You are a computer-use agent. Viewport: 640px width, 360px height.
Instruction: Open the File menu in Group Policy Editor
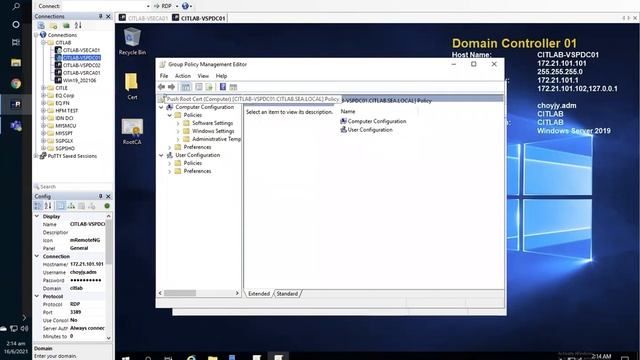click(164, 76)
